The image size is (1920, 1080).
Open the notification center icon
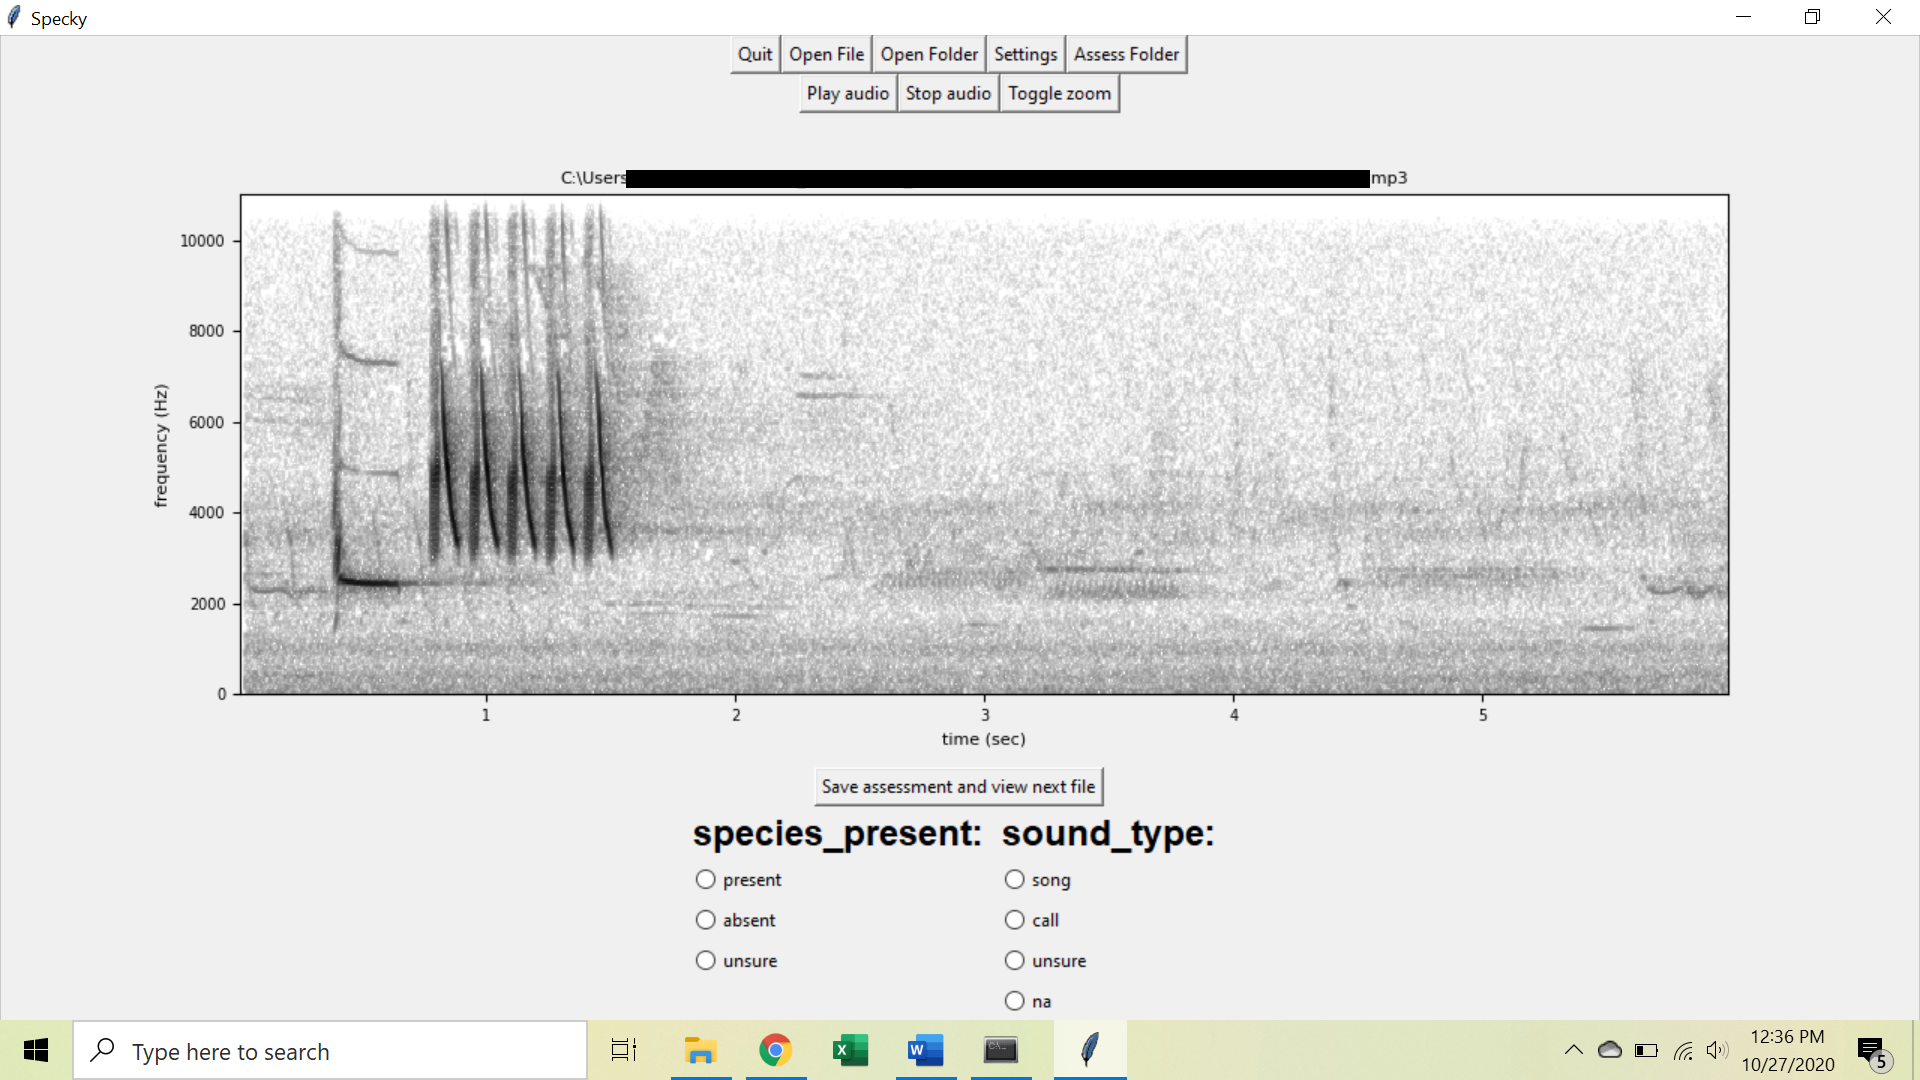[x=1871, y=1050]
